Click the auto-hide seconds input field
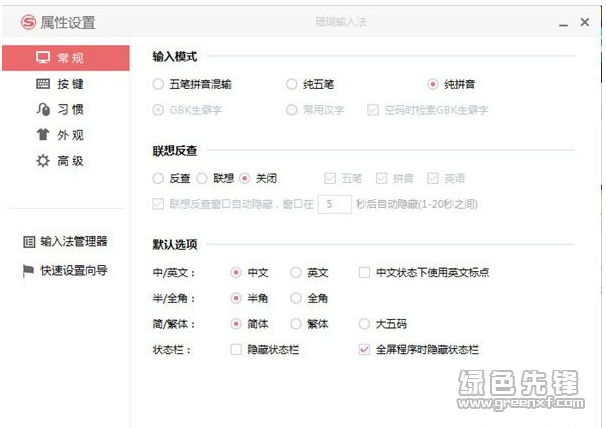 tap(335, 204)
